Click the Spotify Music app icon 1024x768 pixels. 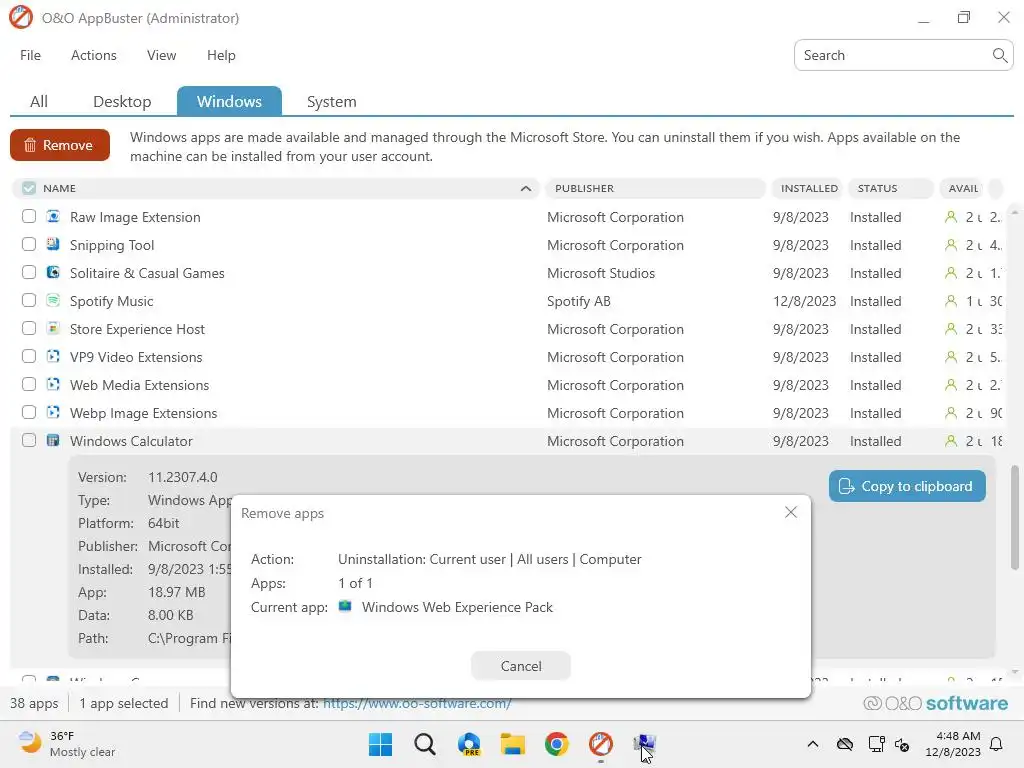click(x=53, y=300)
